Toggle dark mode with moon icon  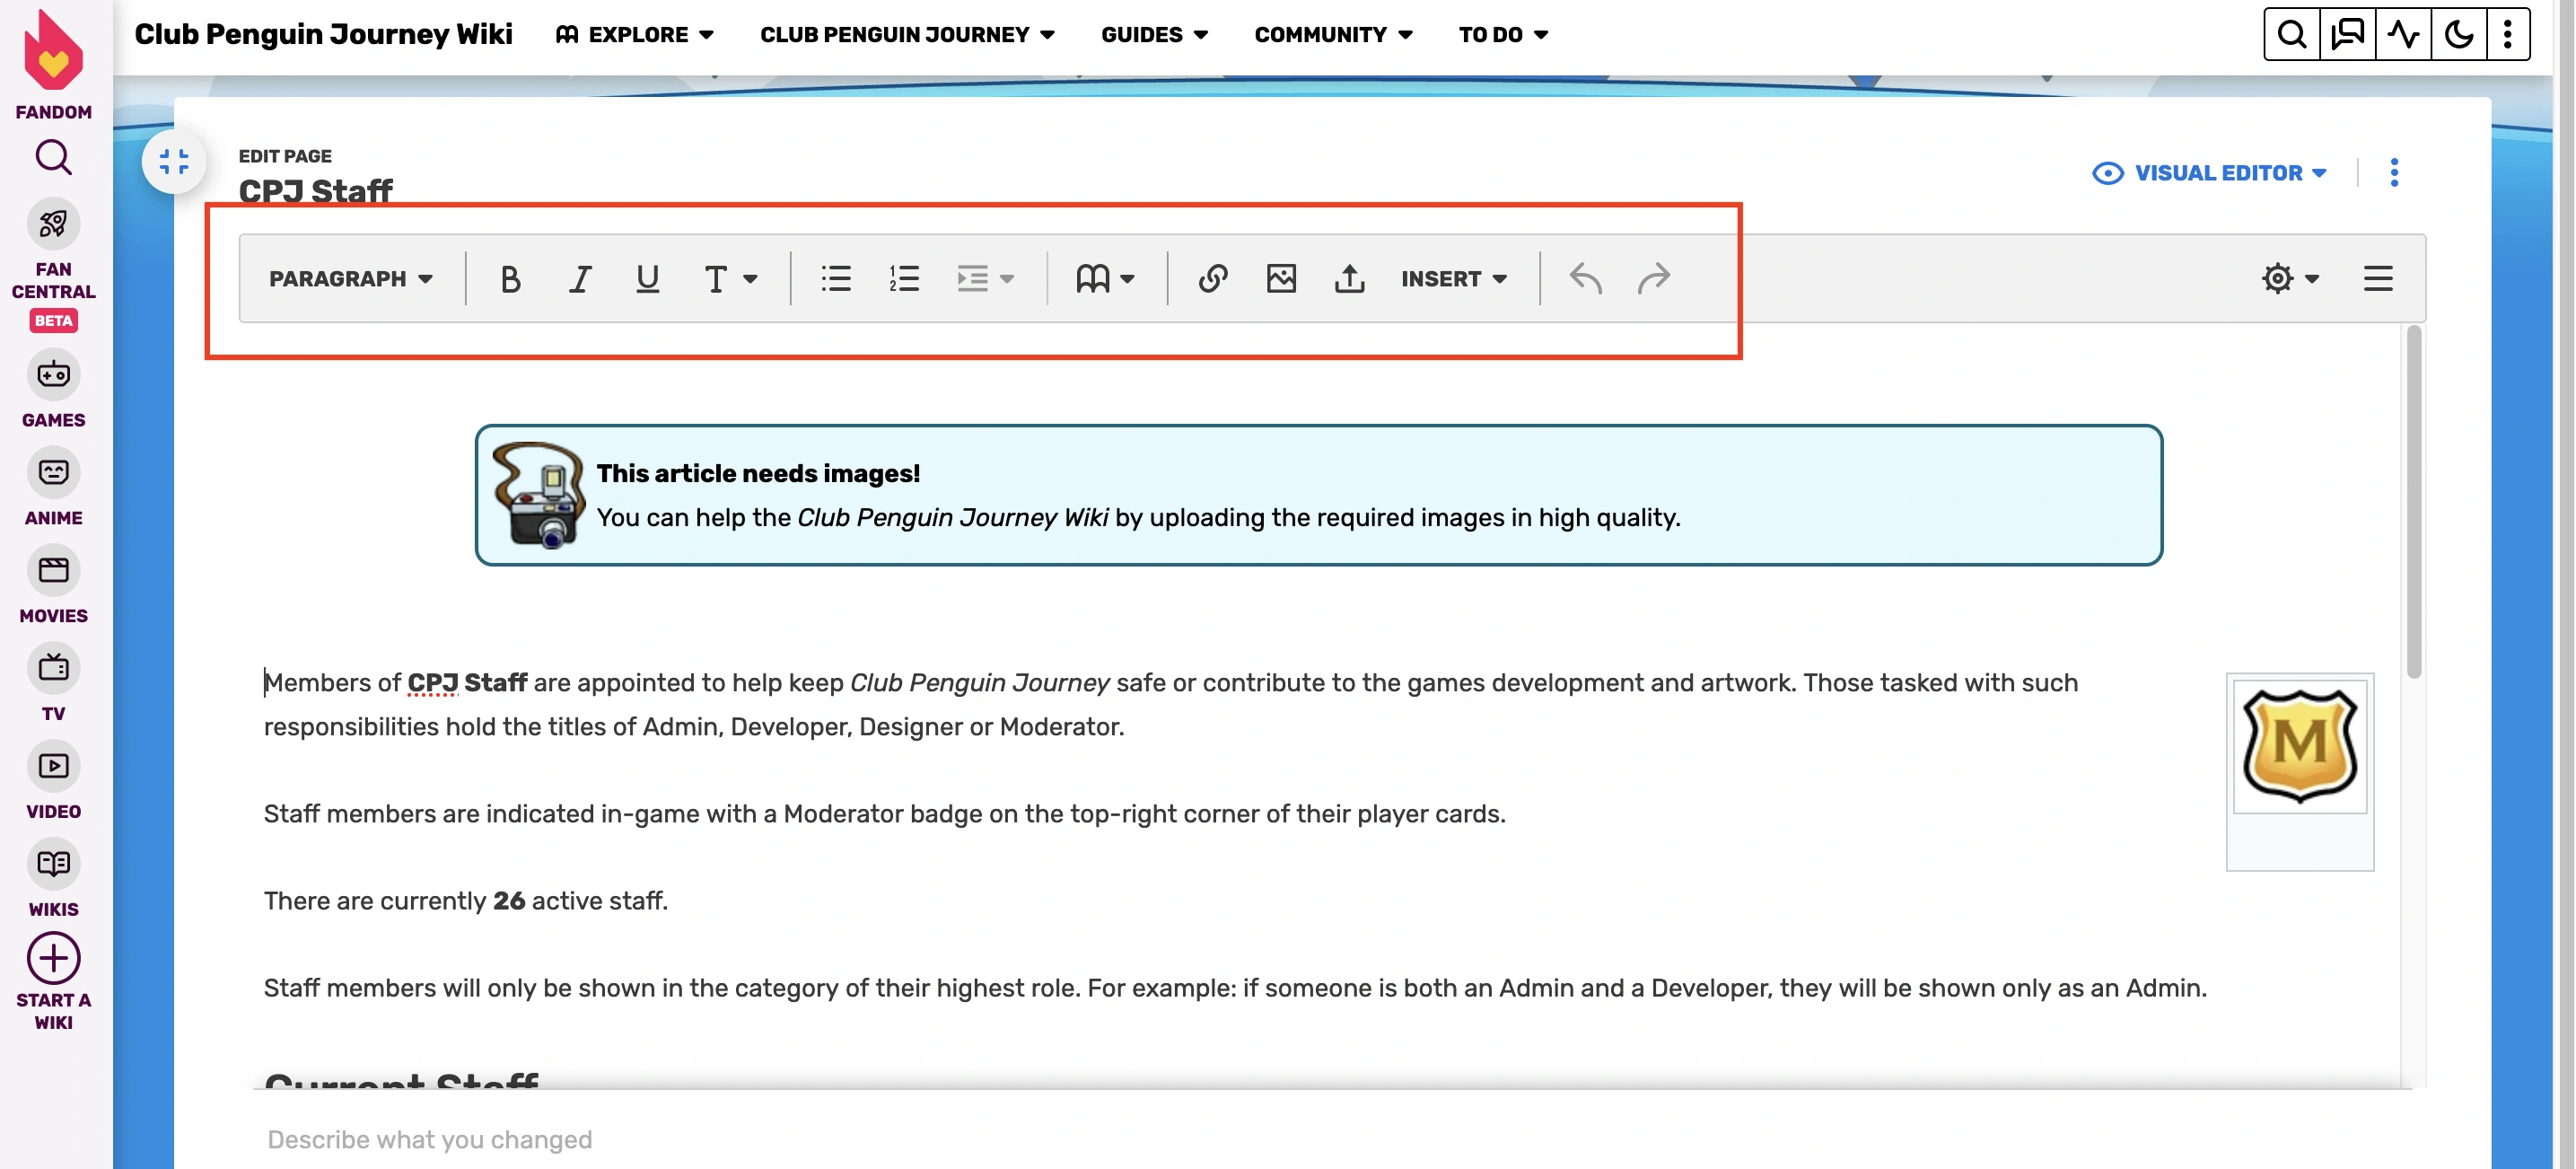pos(2458,34)
